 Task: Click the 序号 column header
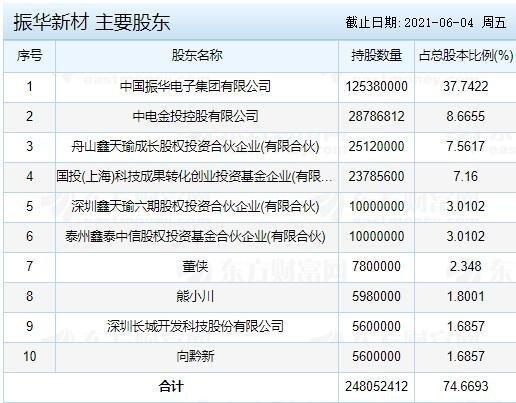coord(30,56)
